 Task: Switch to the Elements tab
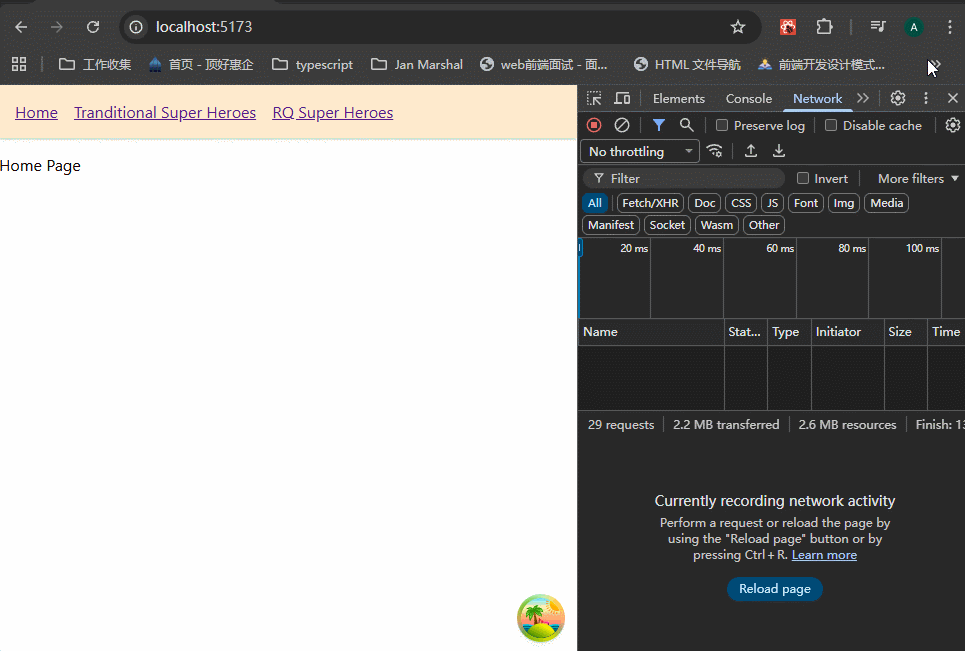679,98
